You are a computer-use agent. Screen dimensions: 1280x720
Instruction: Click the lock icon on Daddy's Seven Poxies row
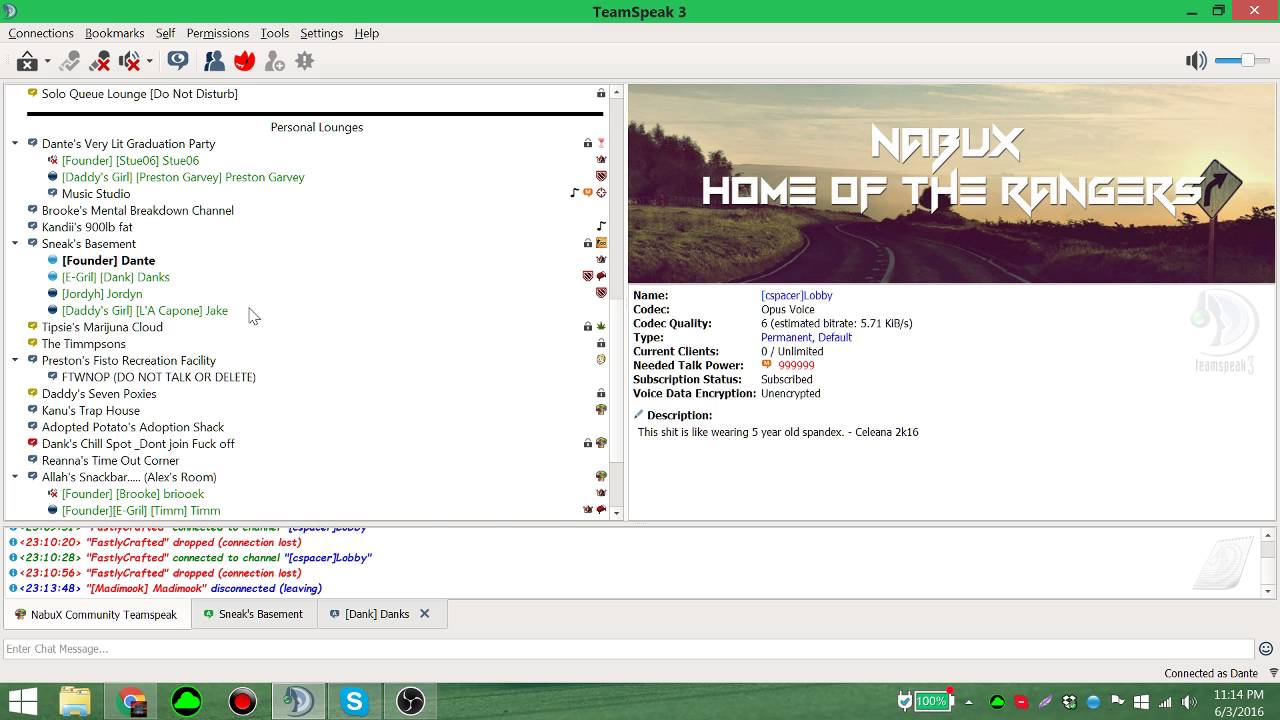click(601, 394)
